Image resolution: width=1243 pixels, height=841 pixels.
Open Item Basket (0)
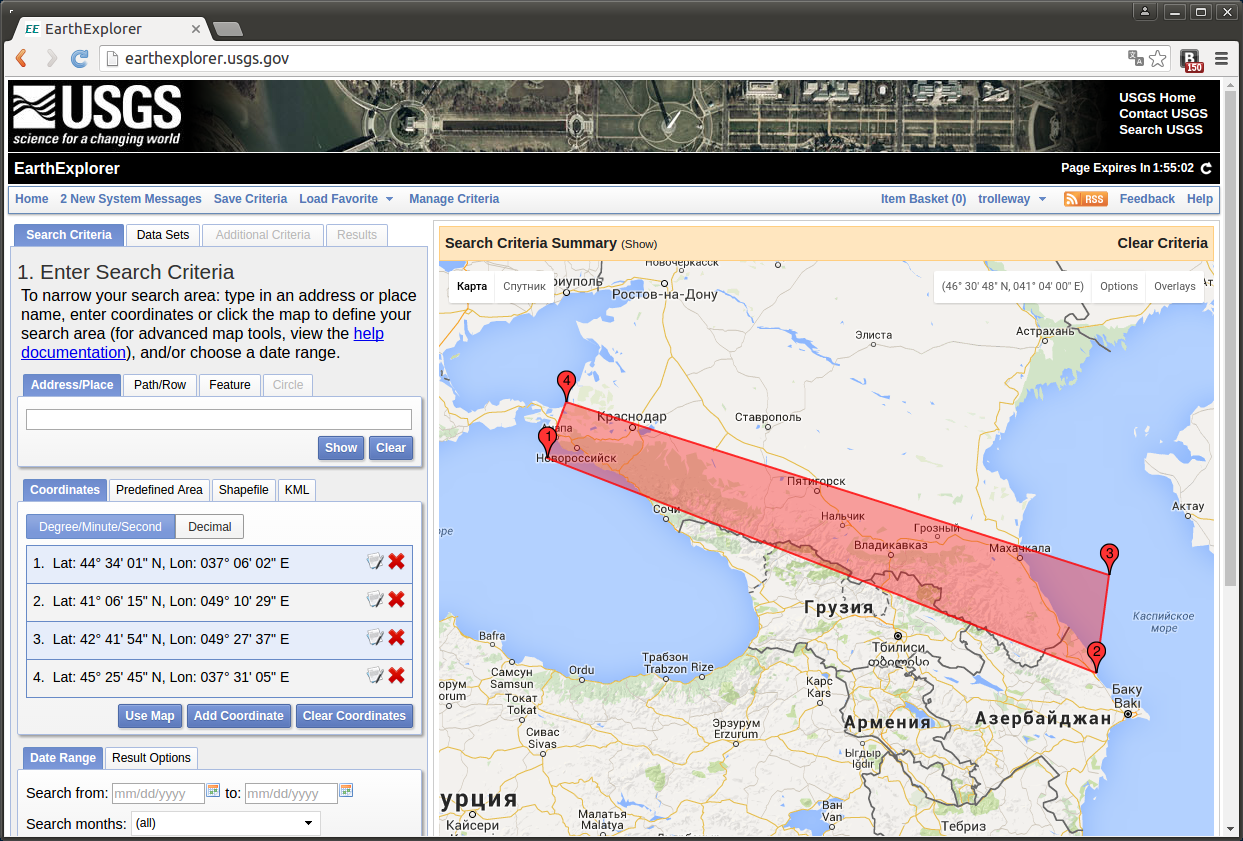[x=923, y=199]
